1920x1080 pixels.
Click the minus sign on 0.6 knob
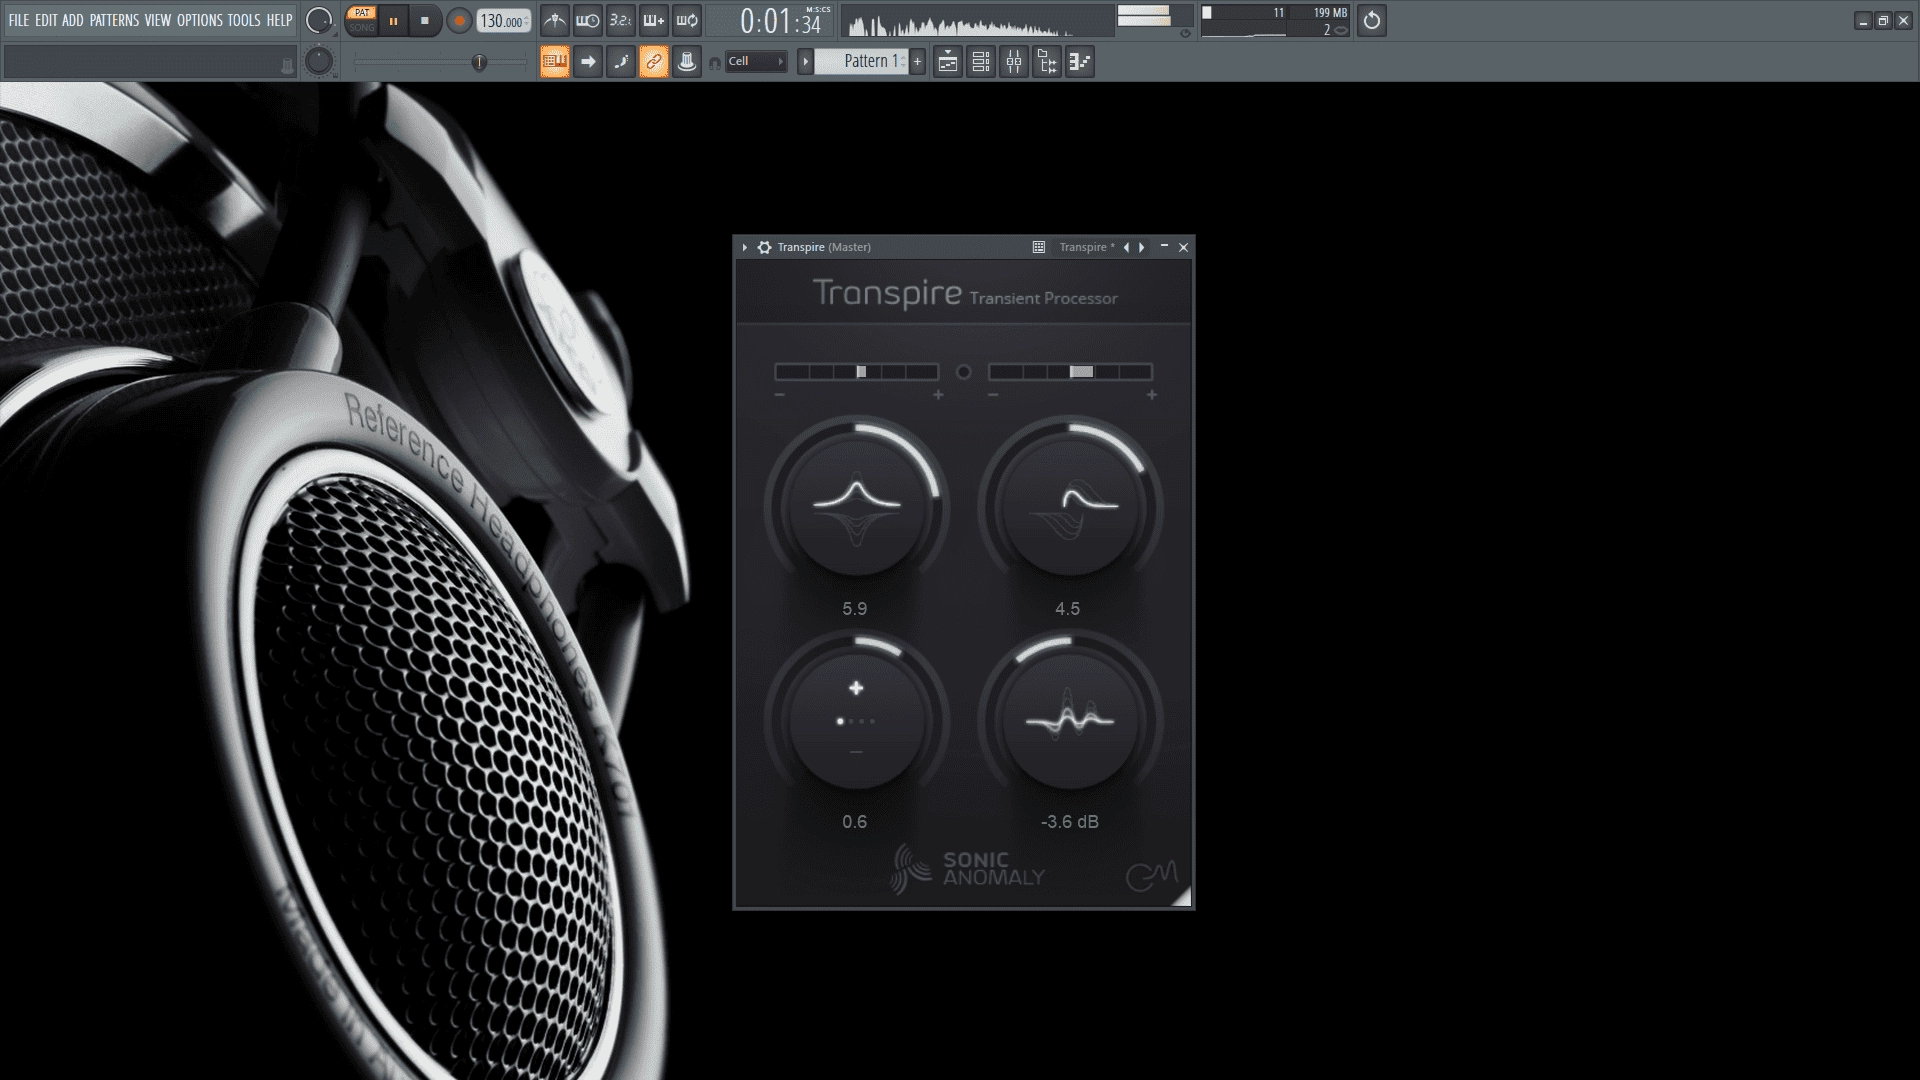pos(856,752)
